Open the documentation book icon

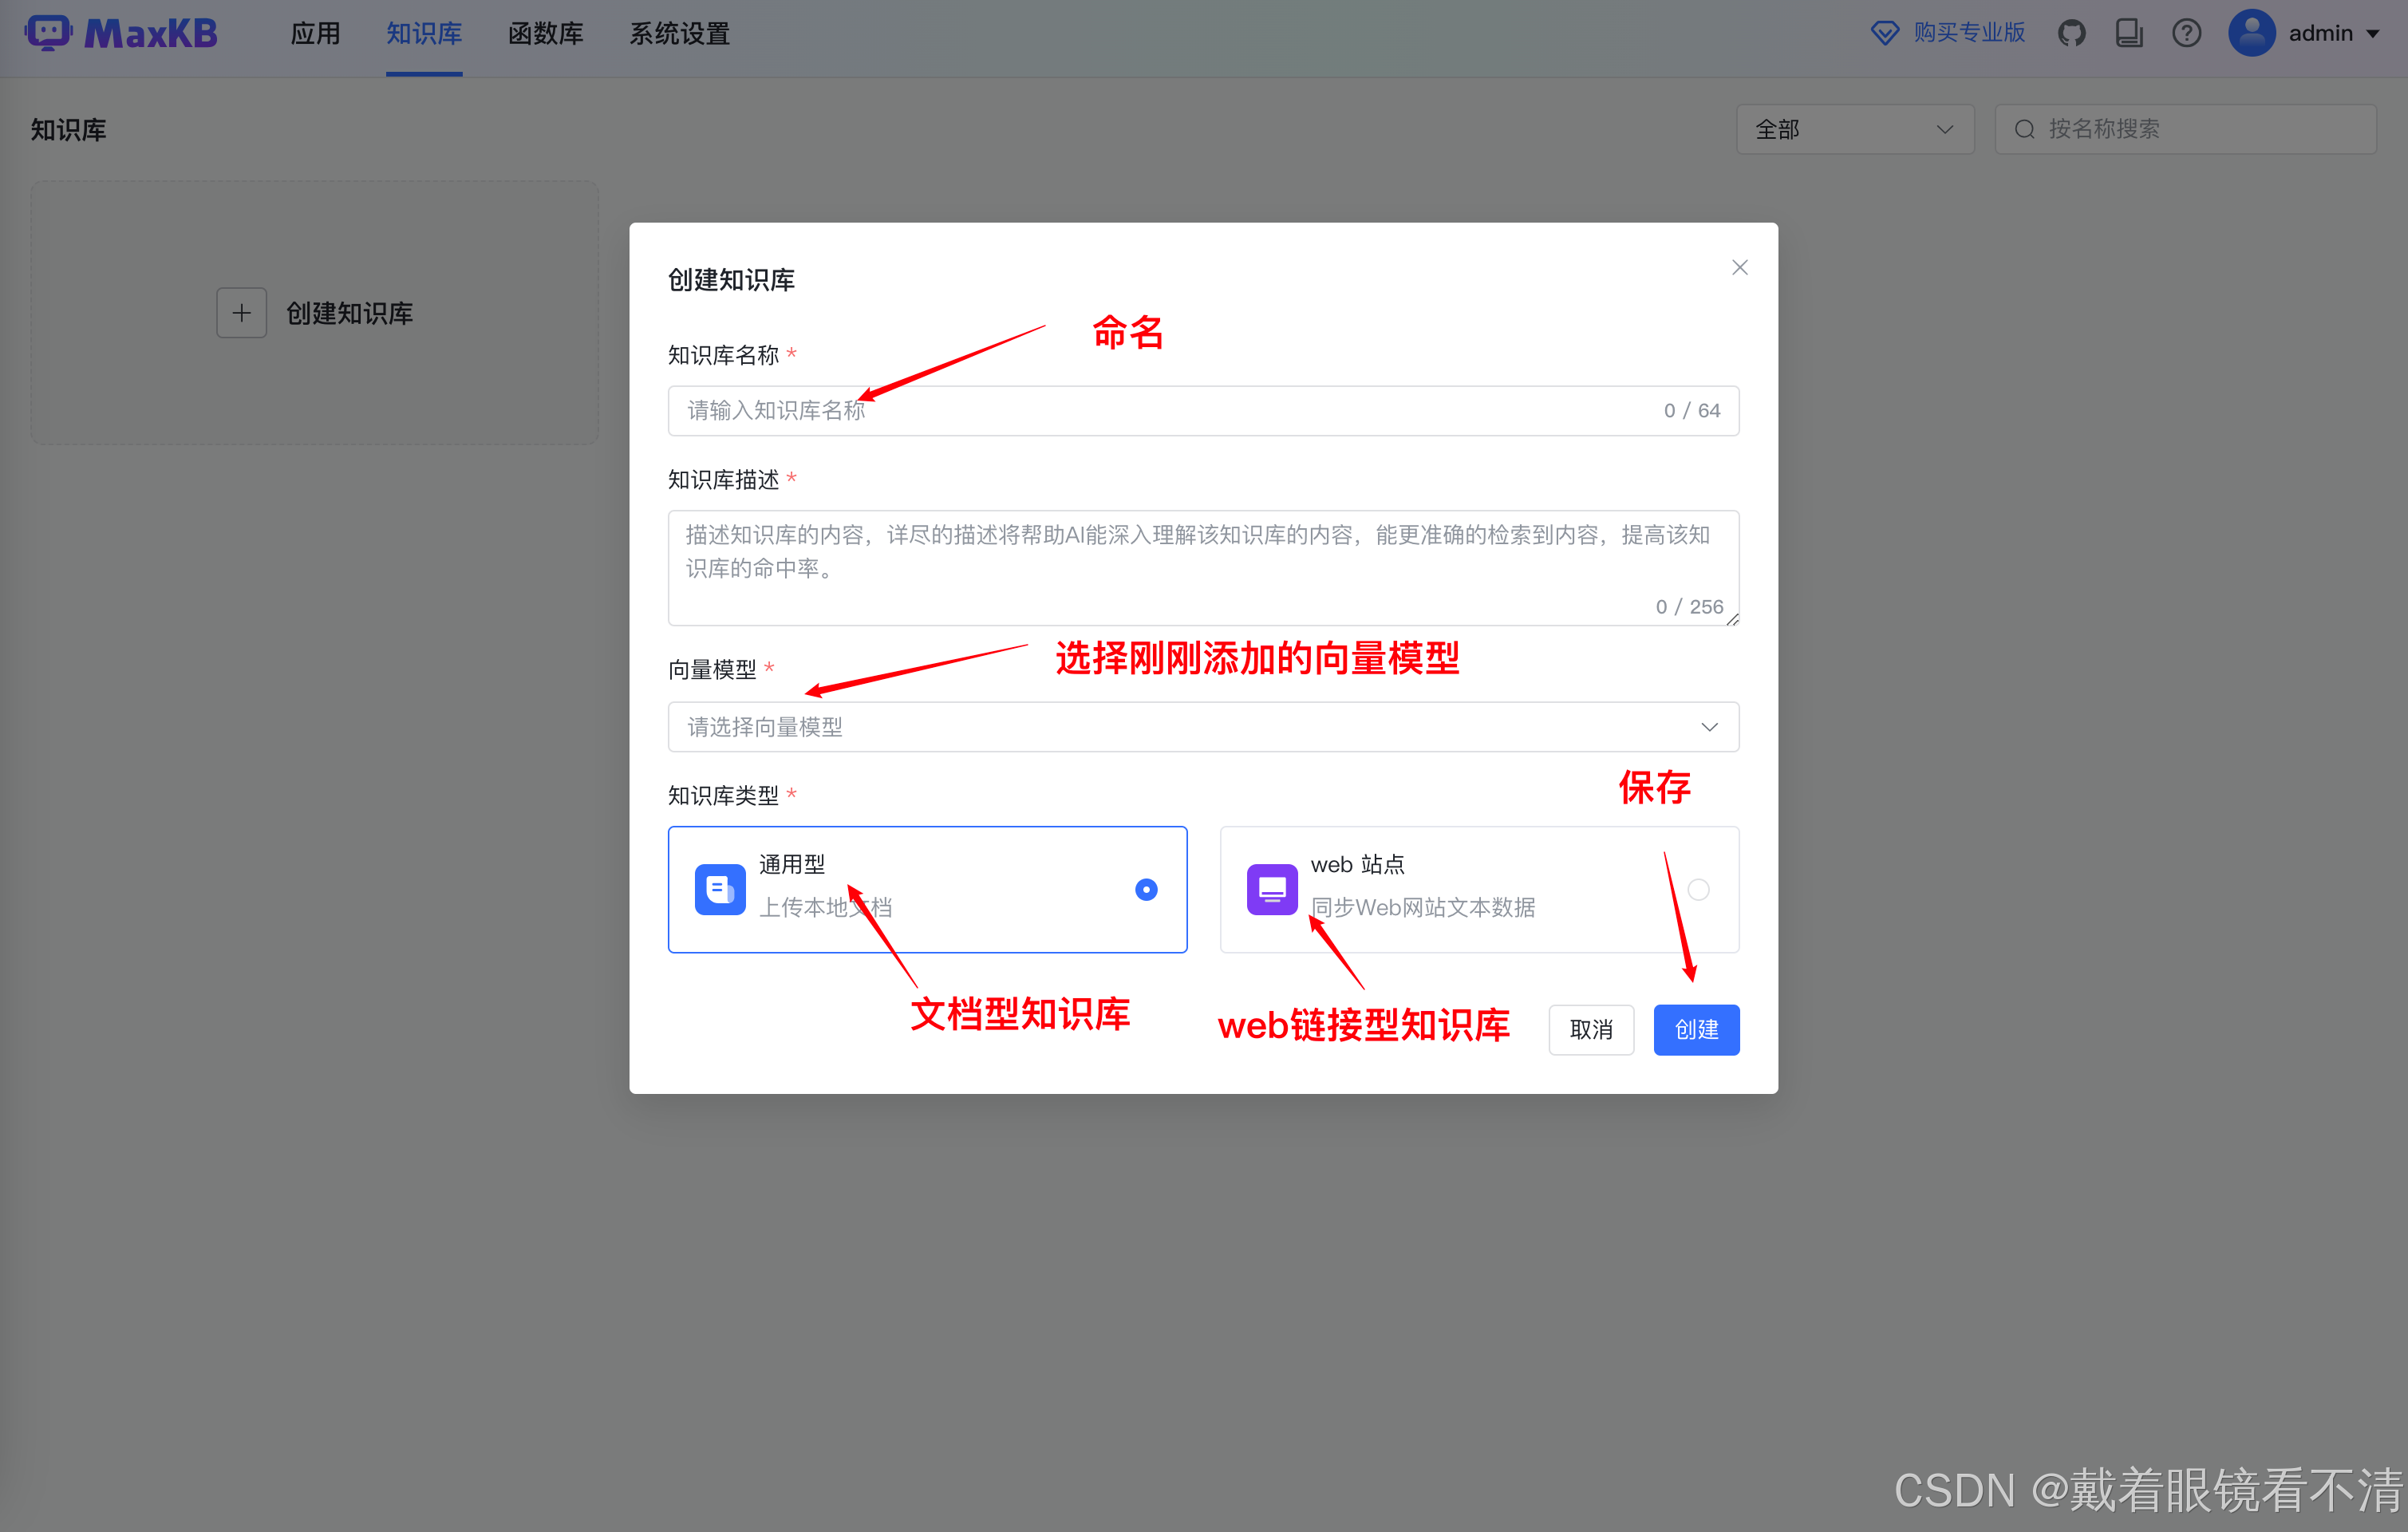pyautogui.click(x=2129, y=33)
